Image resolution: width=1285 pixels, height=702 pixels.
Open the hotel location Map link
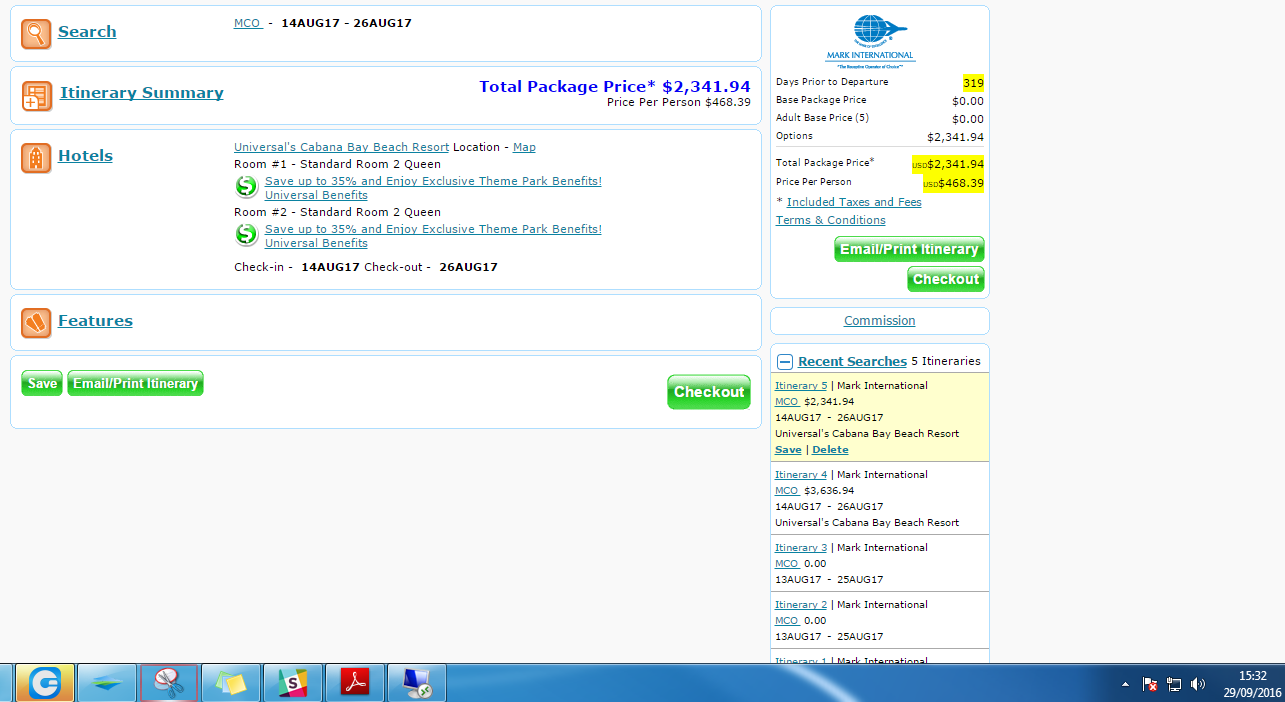[524, 147]
